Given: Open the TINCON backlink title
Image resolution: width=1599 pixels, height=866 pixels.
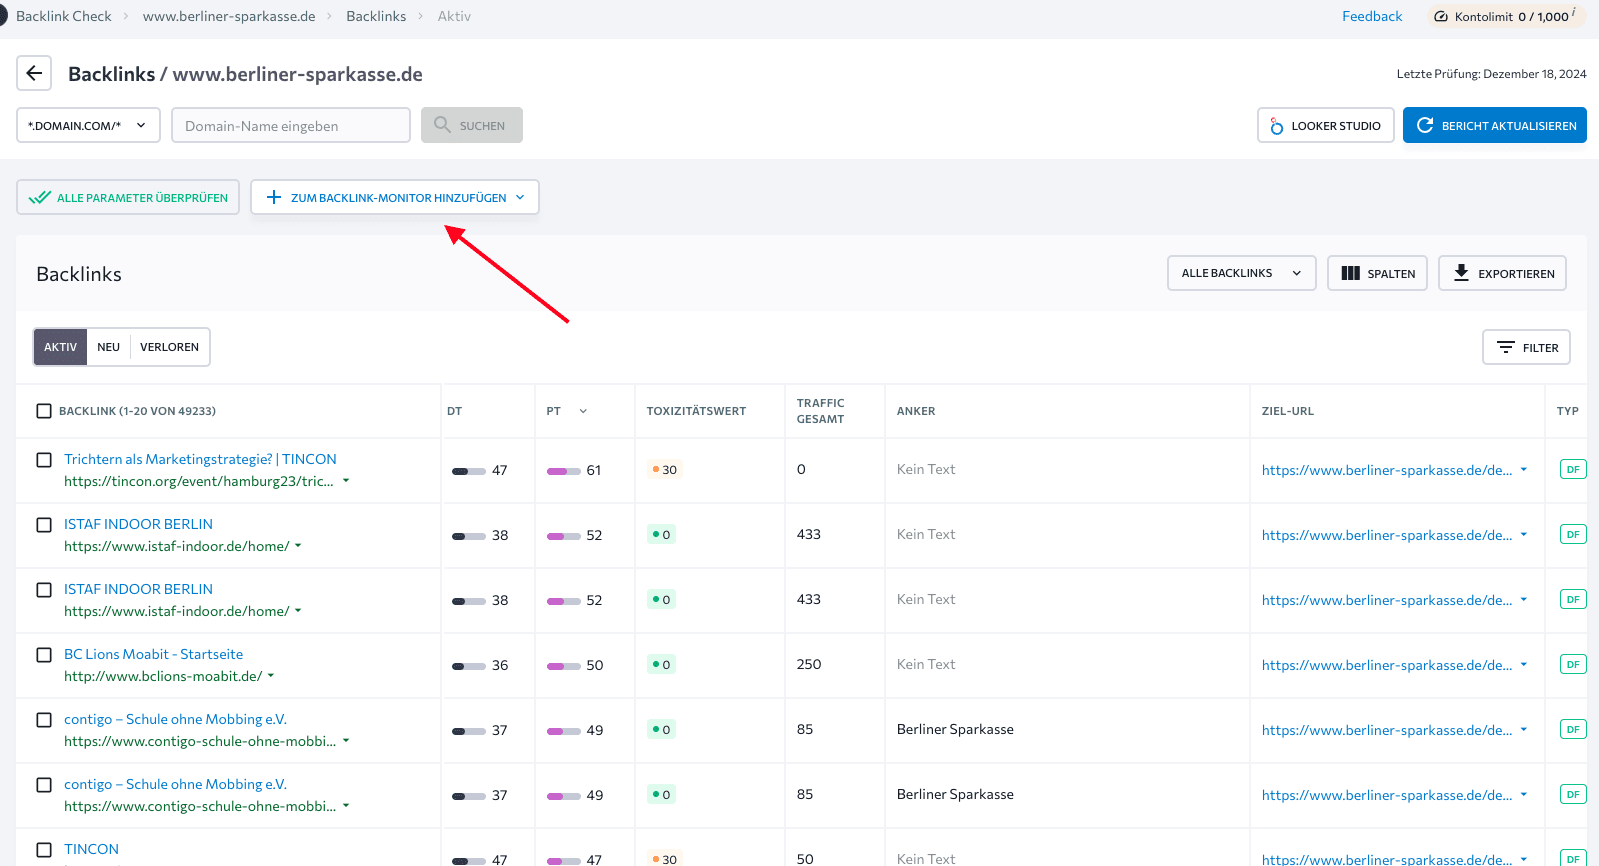Looking at the screenshot, I should coord(91,849).
